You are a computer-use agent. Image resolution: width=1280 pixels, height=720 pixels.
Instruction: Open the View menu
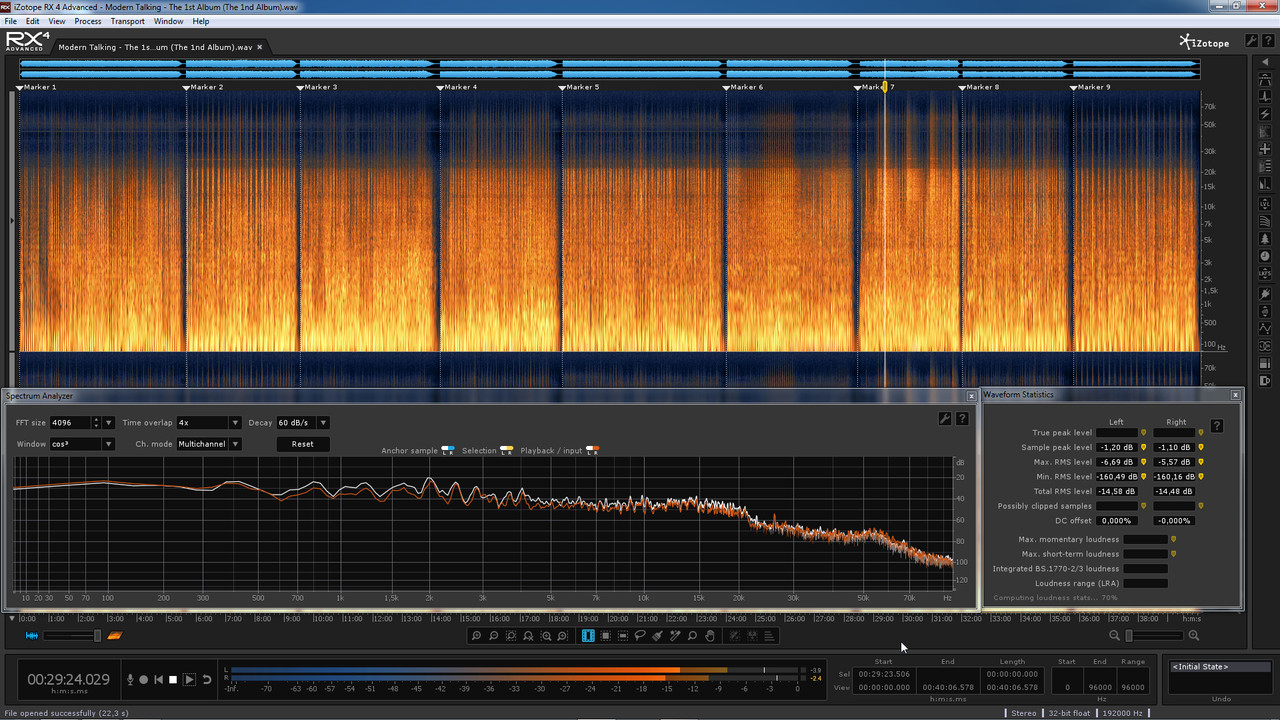(x=57, y=21)
